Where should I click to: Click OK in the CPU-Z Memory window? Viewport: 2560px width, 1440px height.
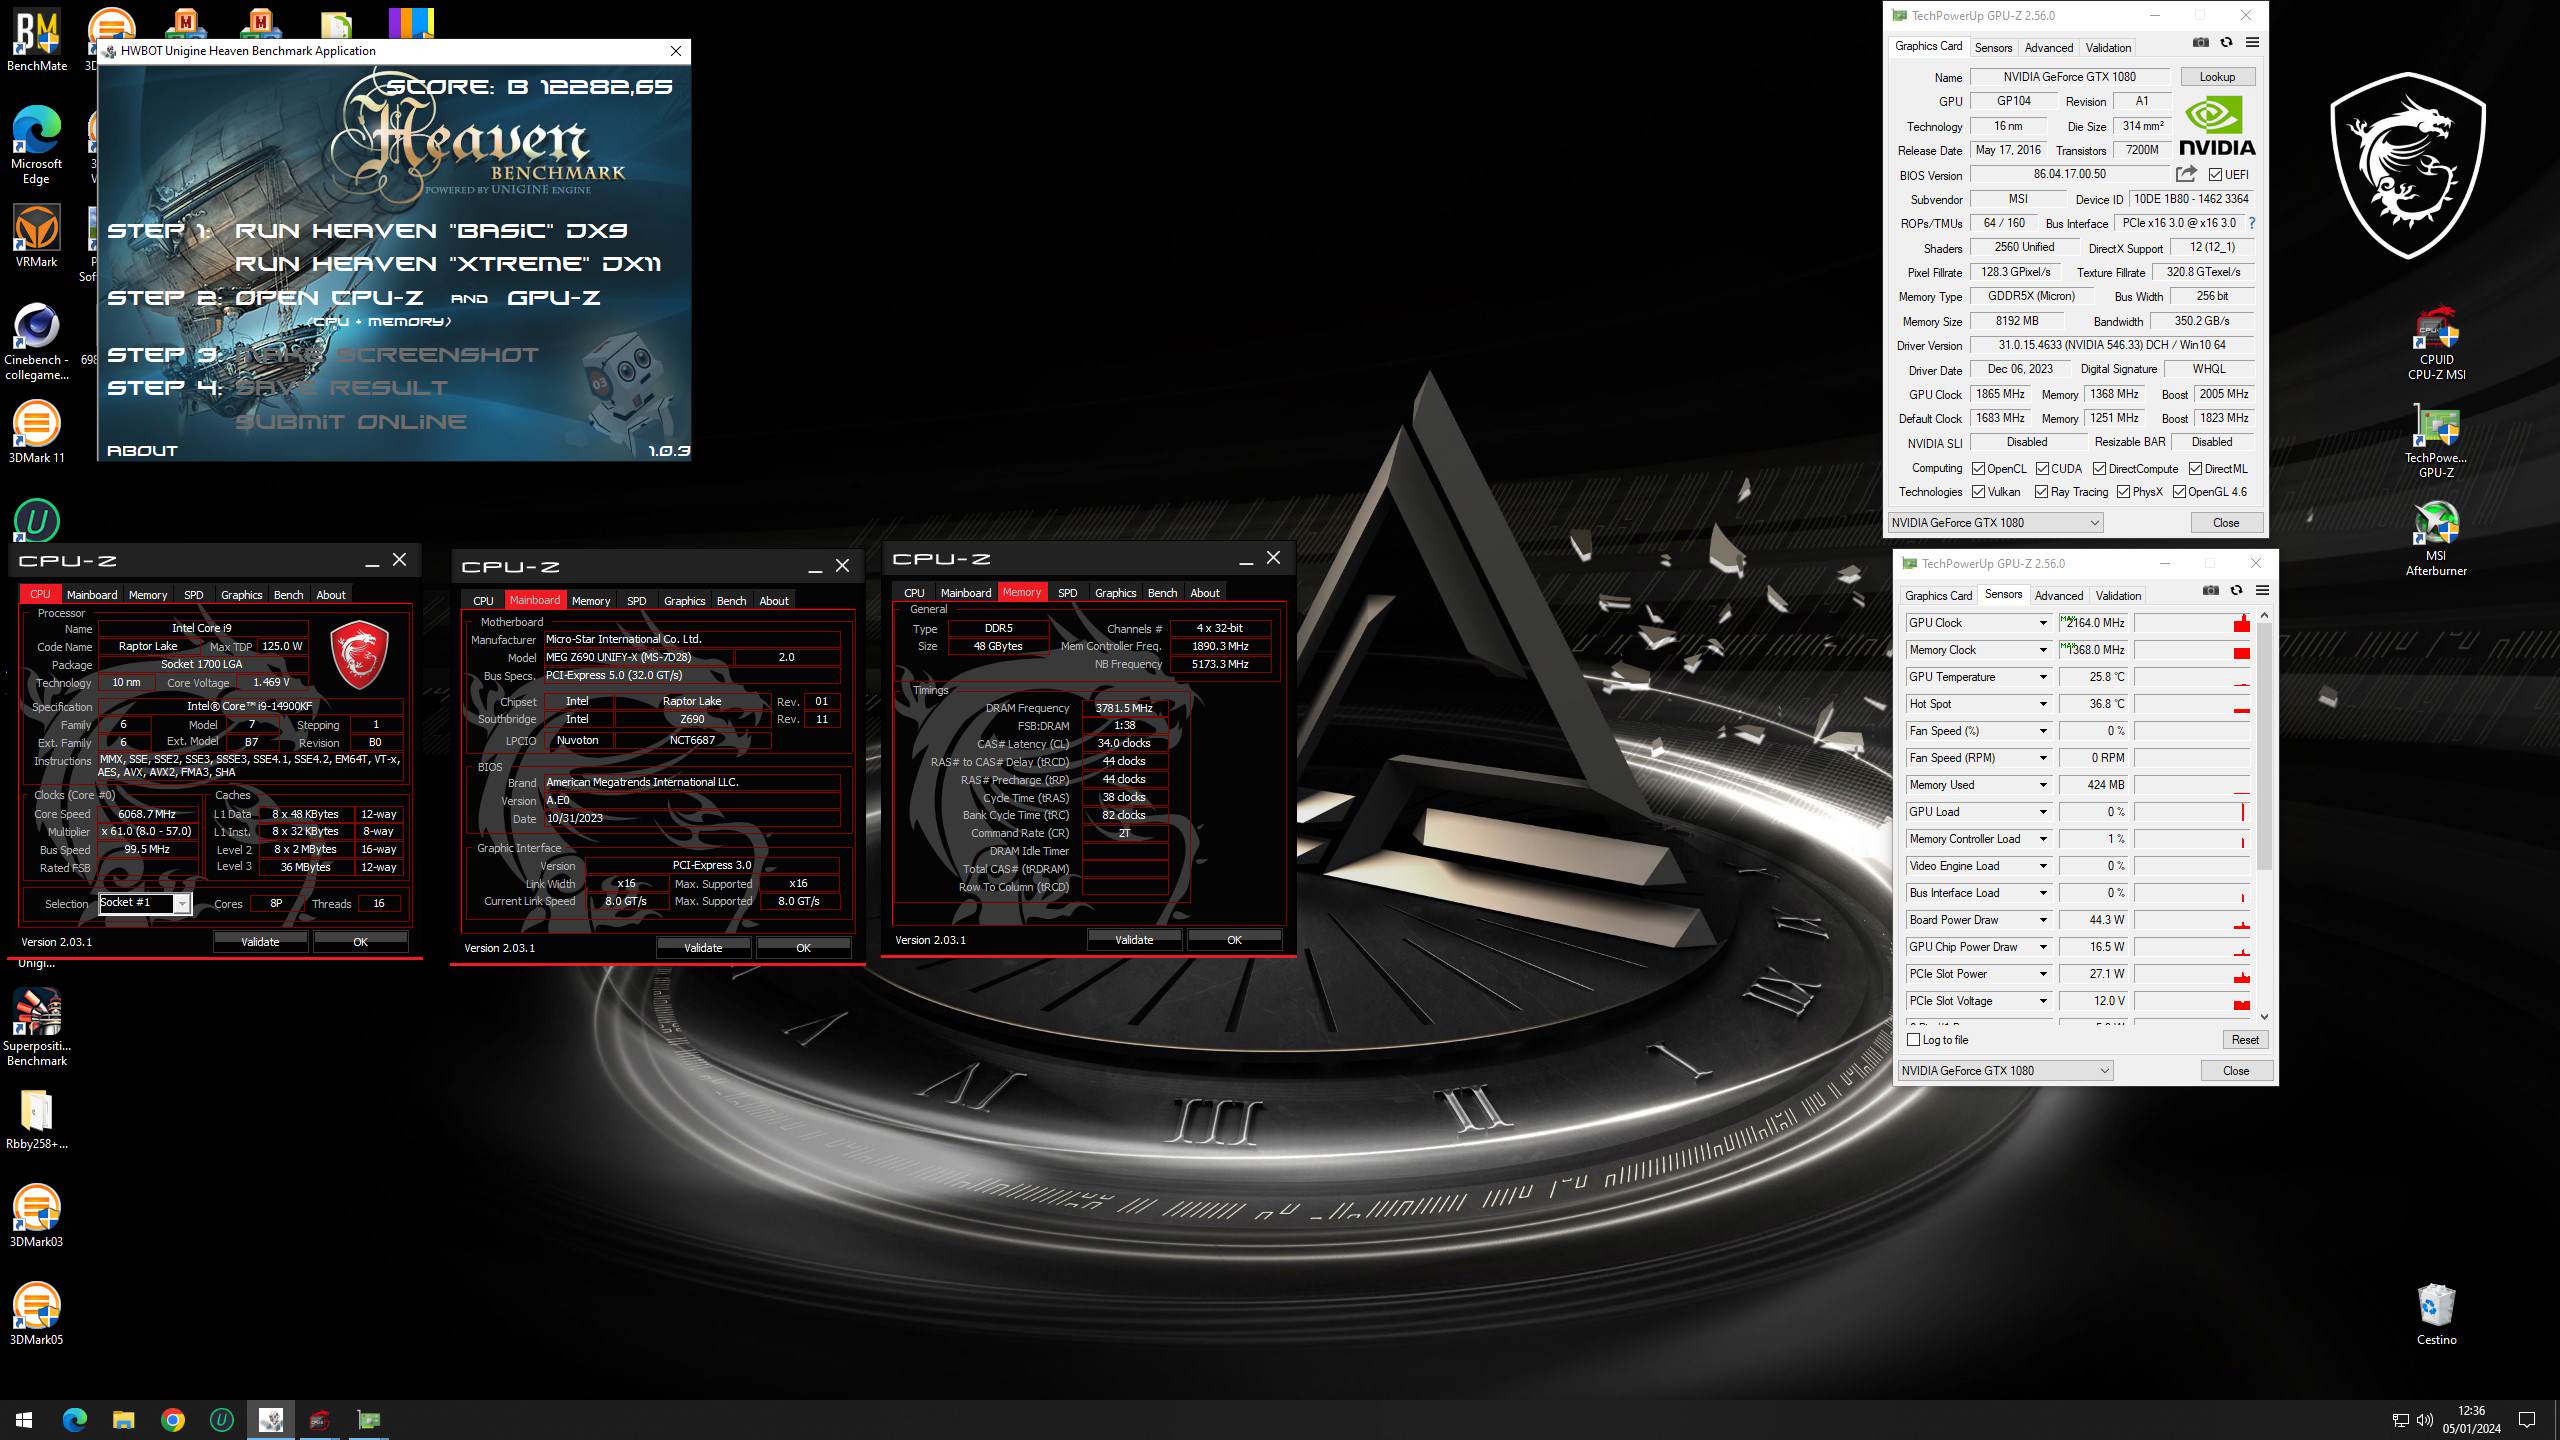[1234, 940]
